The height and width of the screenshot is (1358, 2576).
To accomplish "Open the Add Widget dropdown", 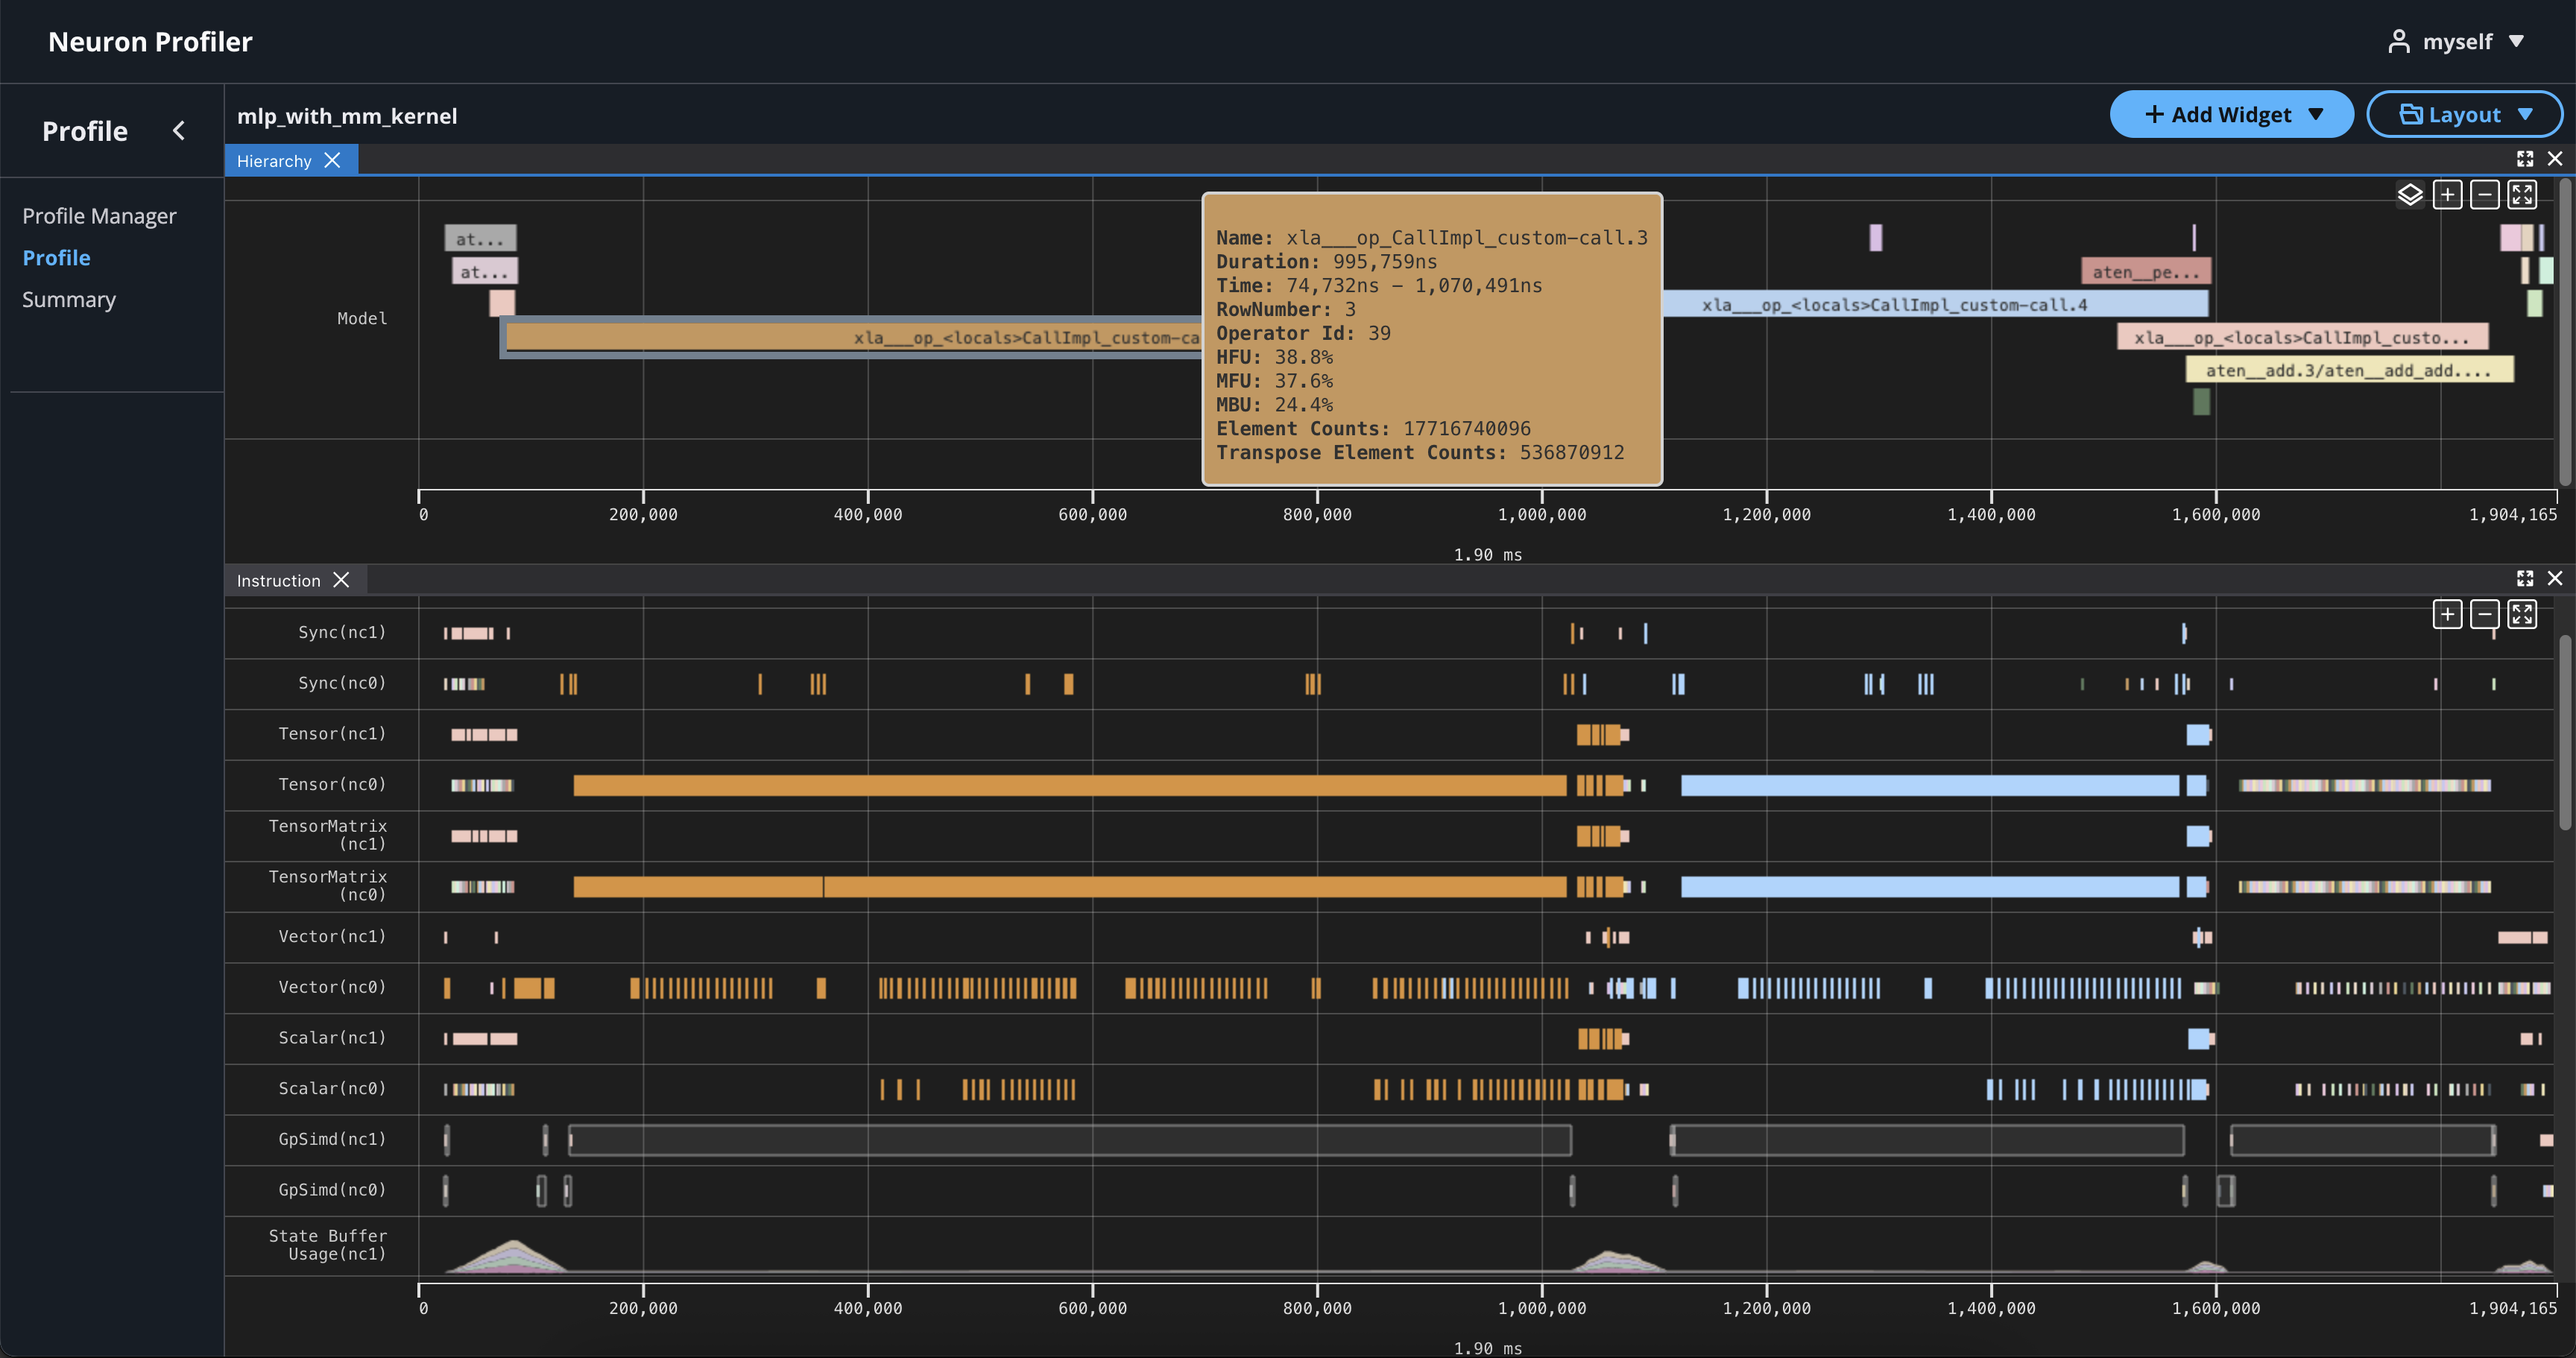I will [x=2231, y=115].
